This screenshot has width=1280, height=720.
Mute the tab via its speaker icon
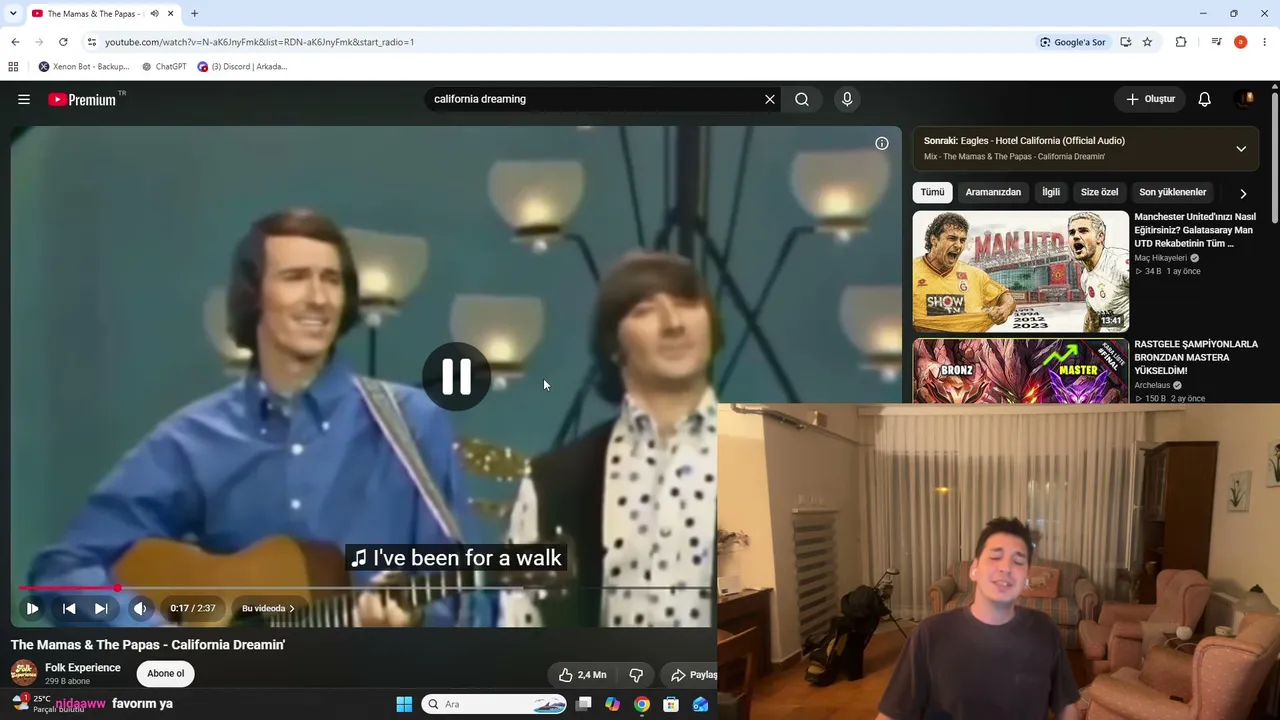pyautogui.click(x=154, y=14)
